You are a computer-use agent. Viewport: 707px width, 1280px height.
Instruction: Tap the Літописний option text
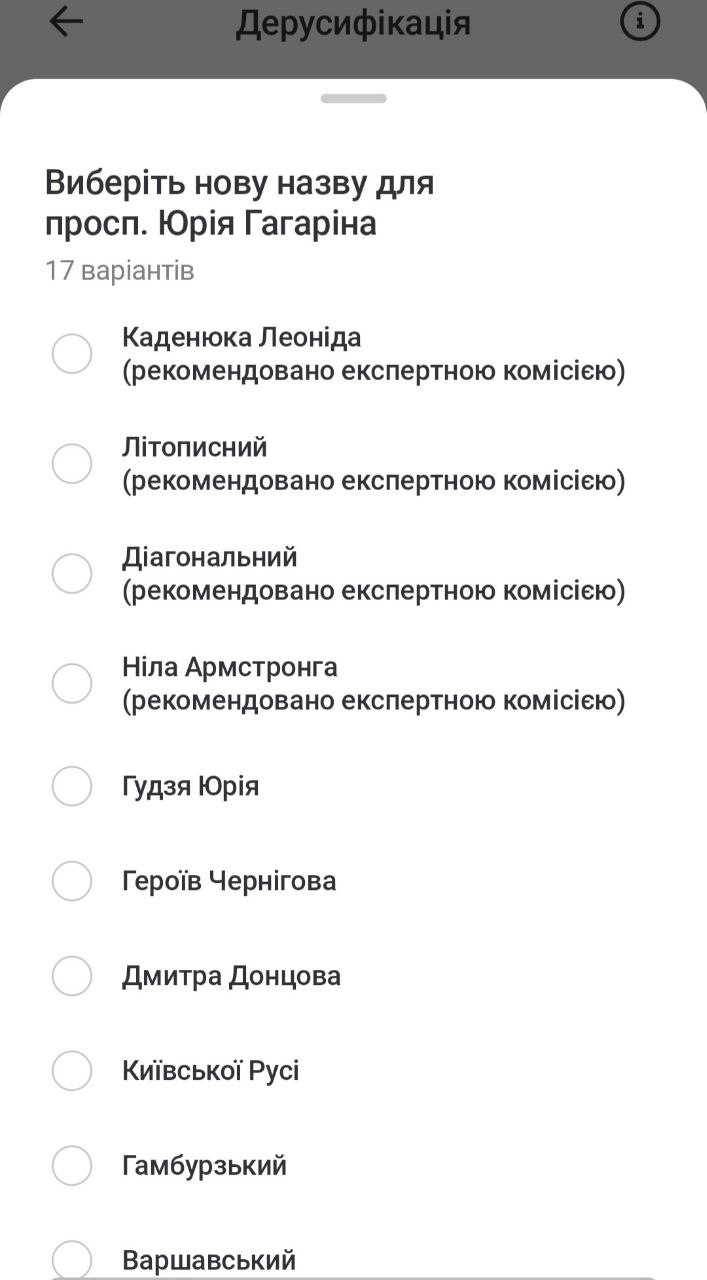coord(195,447)
